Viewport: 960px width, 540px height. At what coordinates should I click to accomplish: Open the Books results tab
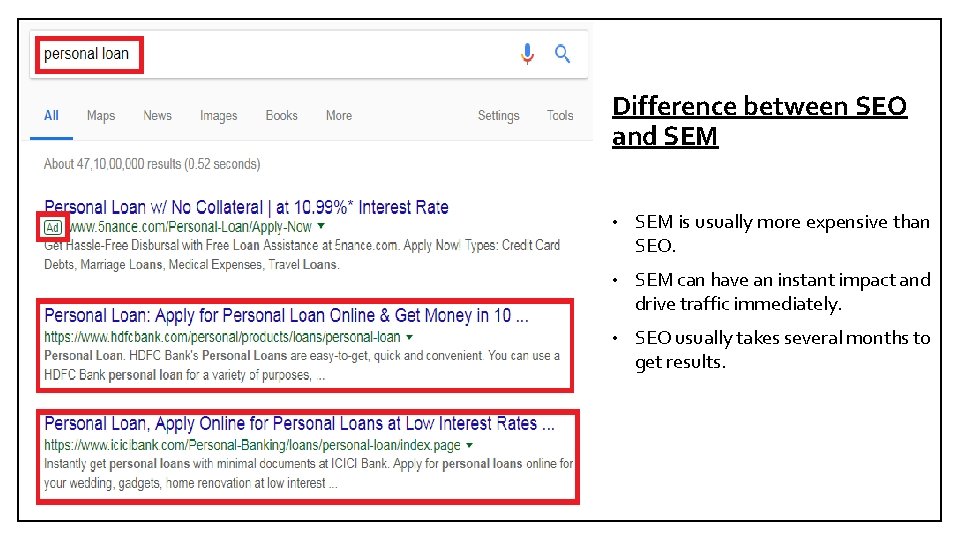point(281,115)
